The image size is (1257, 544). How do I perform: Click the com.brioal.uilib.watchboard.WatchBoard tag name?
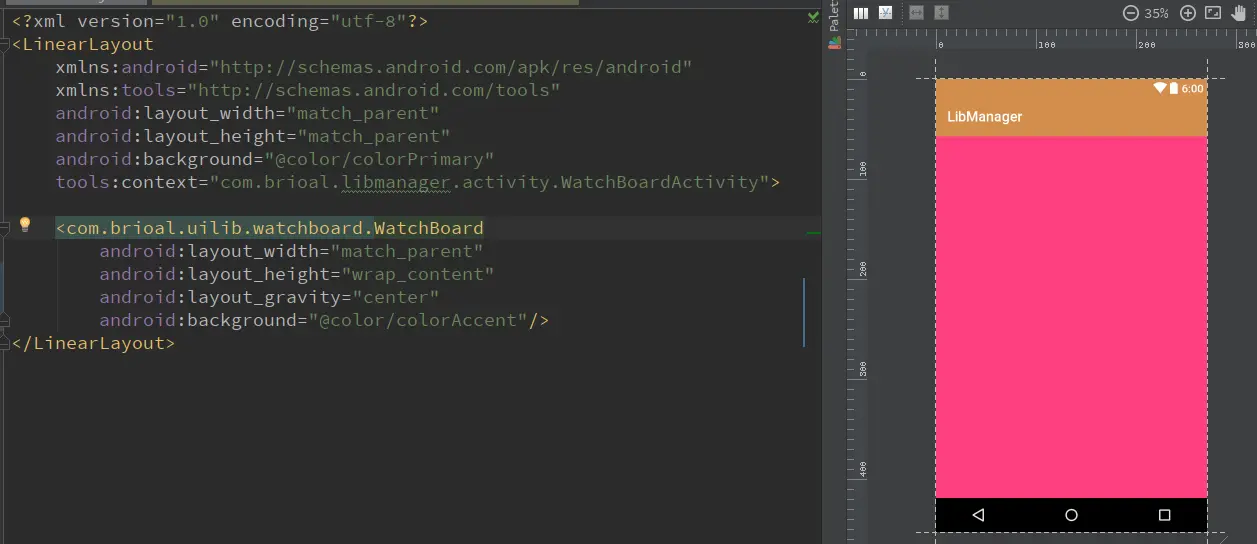[275, 228]
